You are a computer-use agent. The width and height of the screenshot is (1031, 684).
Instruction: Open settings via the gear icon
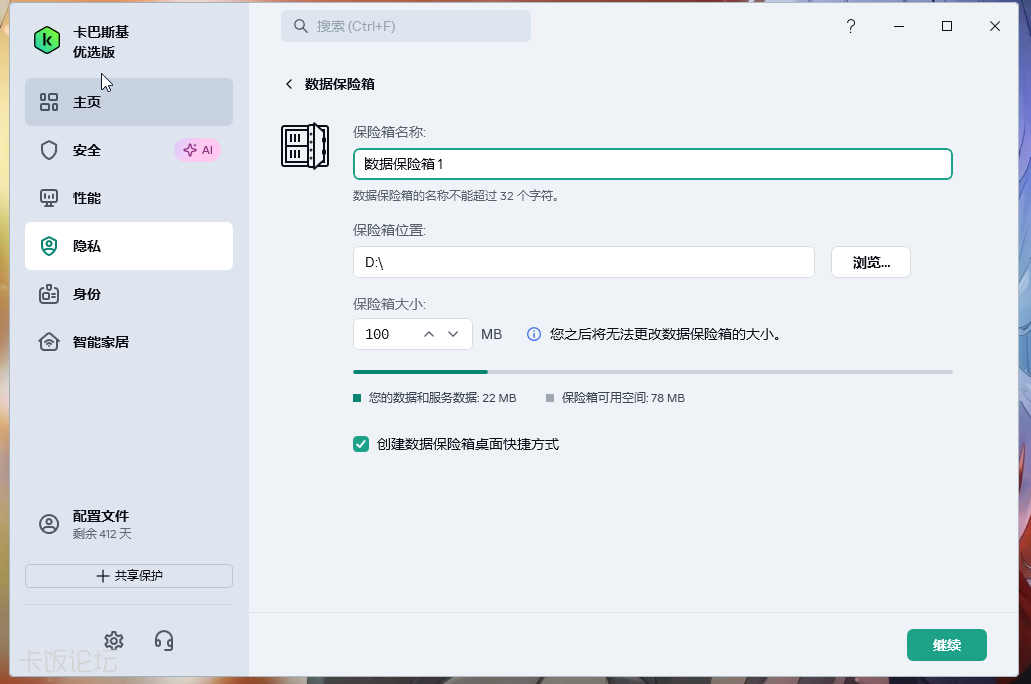pos(114,641)
